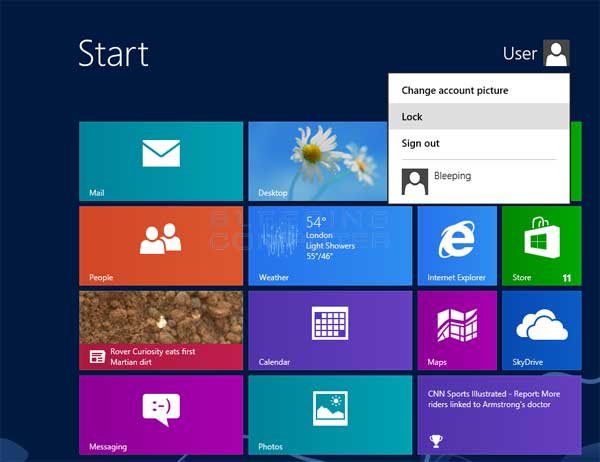The width and height of the screenshot is (600, 462).
Task: Click the 'Photos' tile label
Action: [271, 447]
